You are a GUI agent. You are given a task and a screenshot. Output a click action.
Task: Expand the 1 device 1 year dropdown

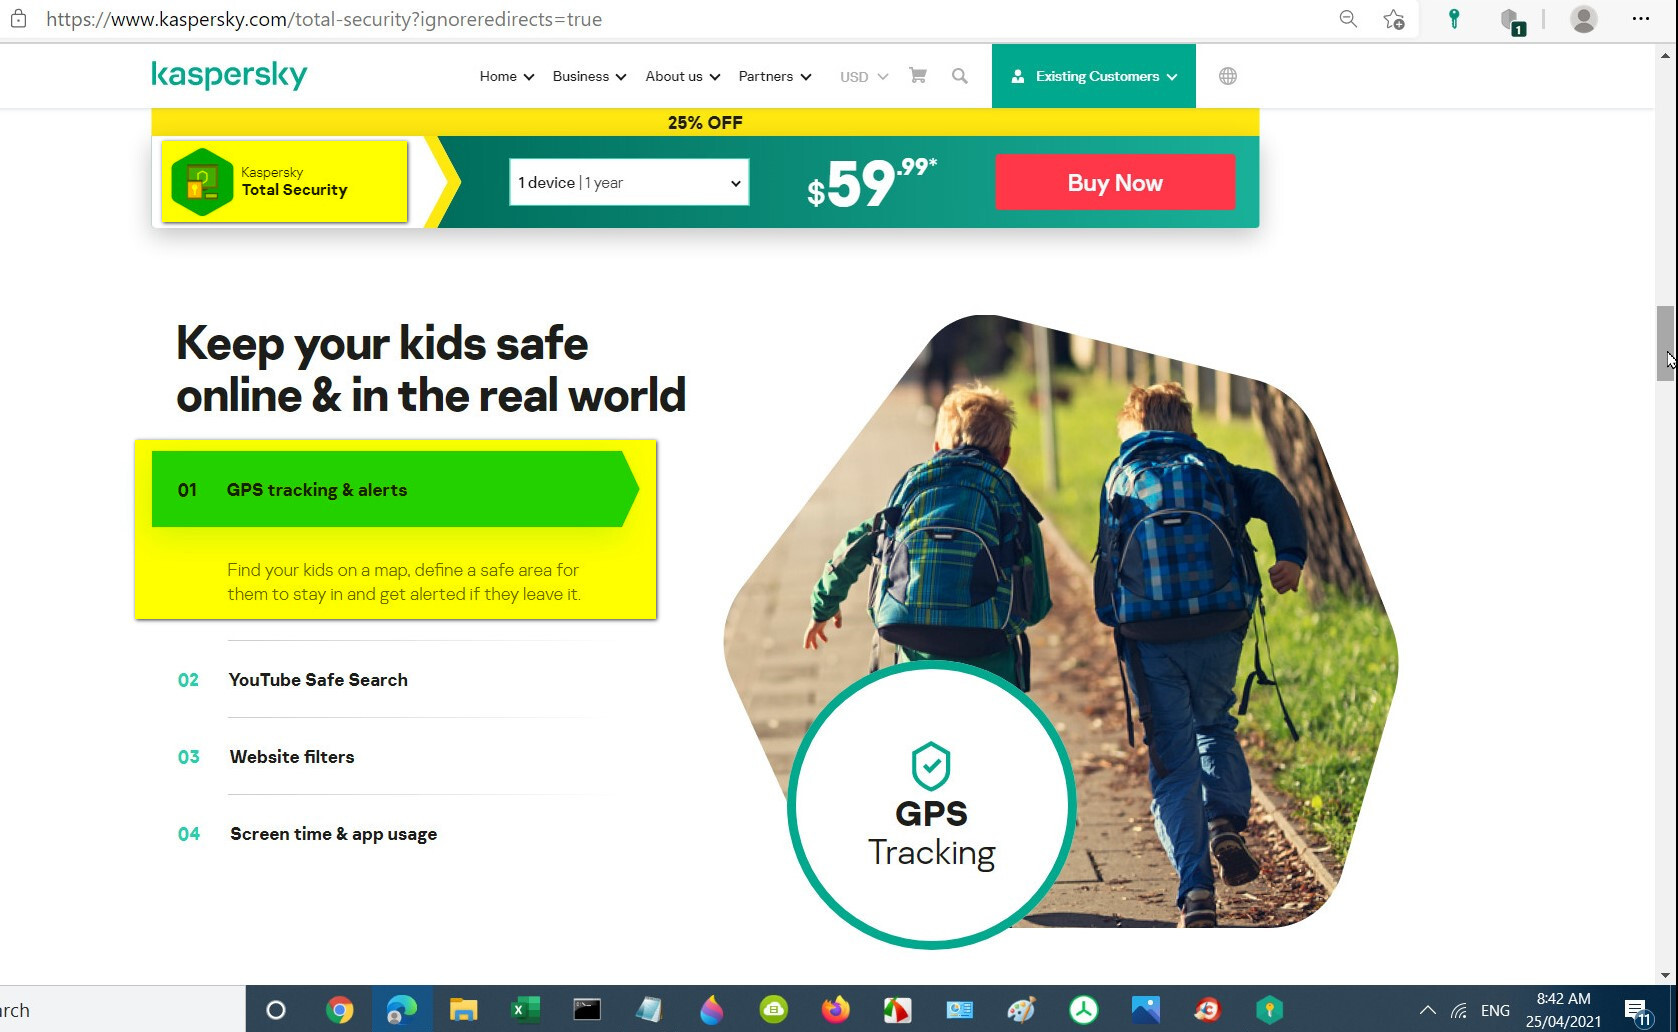[x=629, y=182]
